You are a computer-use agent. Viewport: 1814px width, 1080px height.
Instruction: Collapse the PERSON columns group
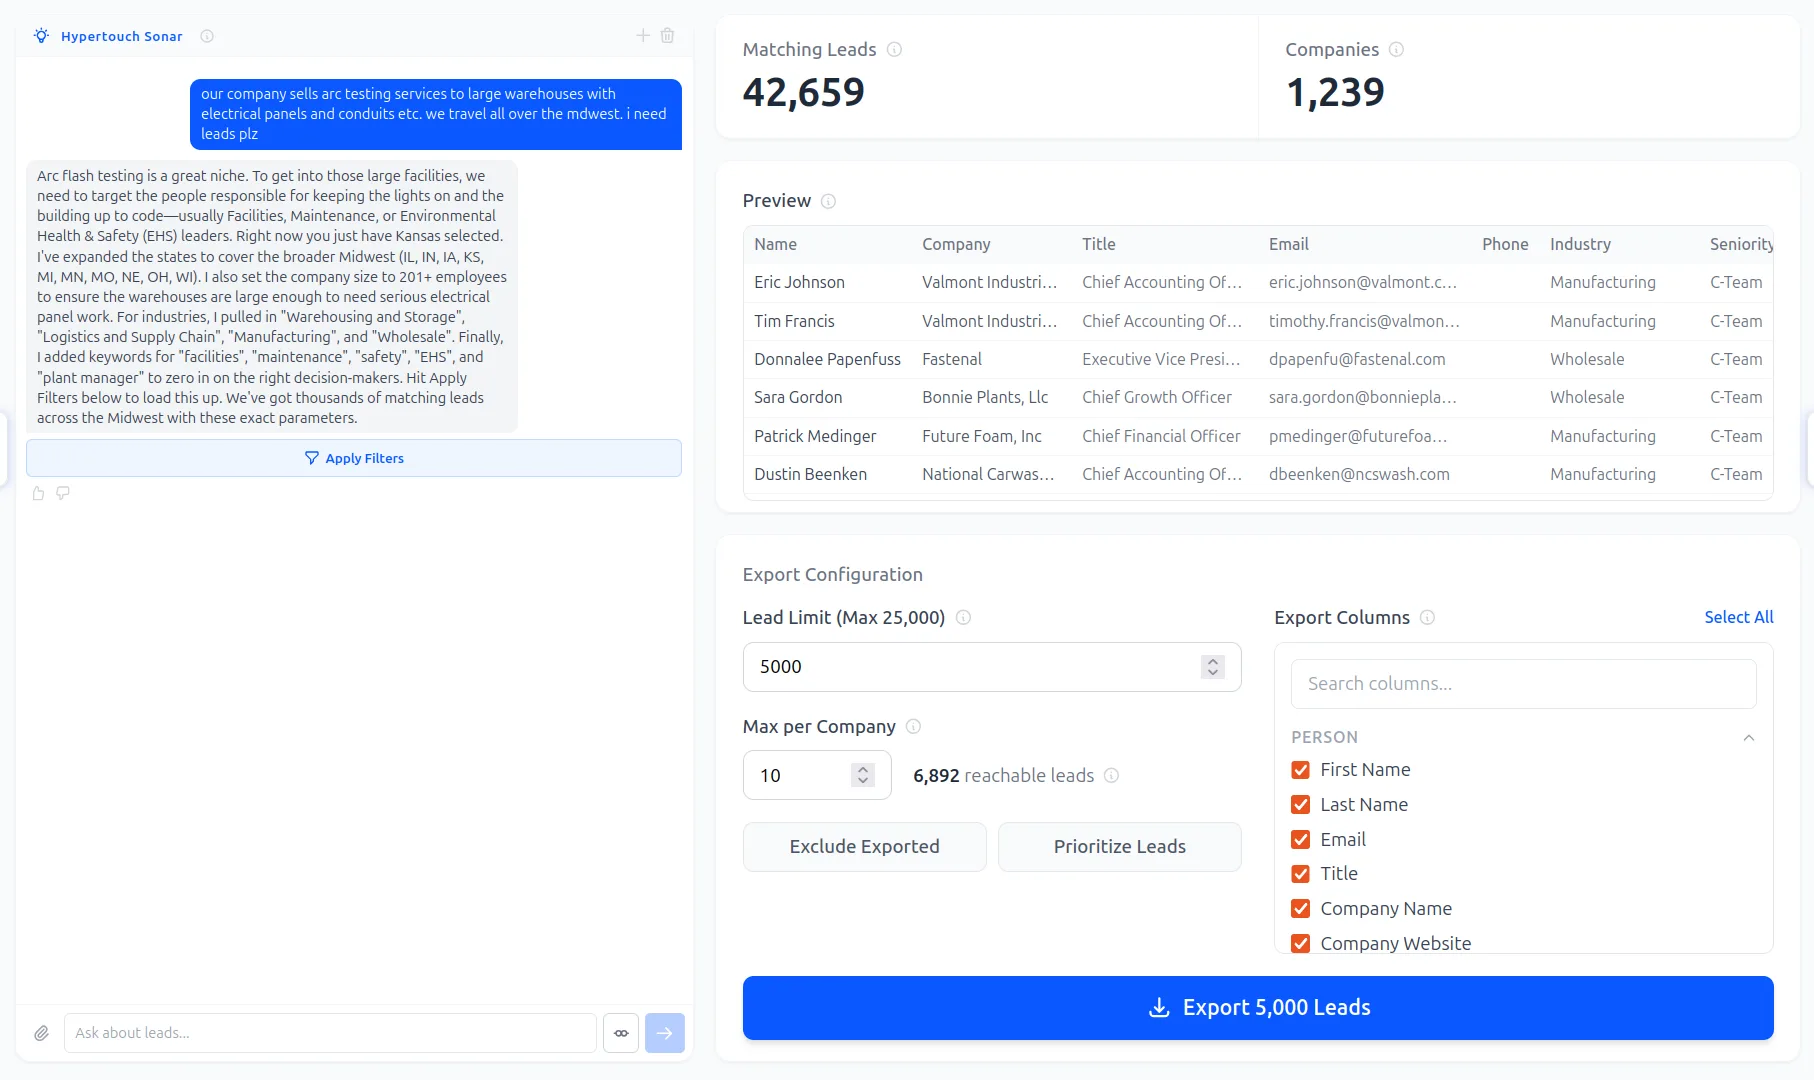tap(1749, 738)
